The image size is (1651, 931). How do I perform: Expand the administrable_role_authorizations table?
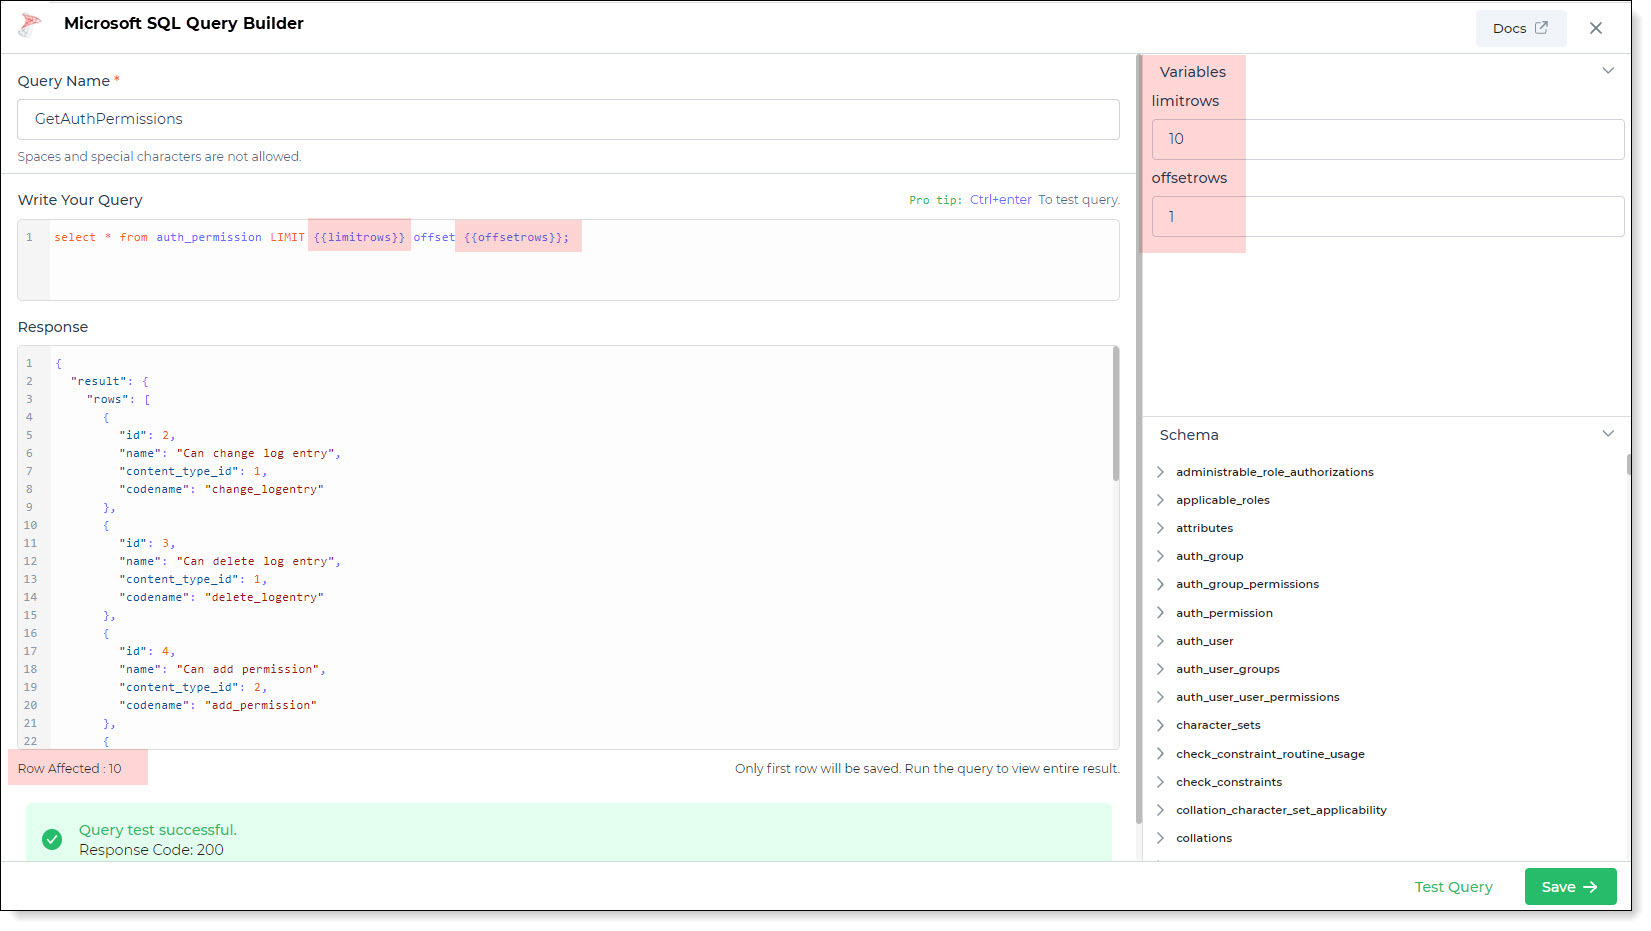pos(1160,472)
